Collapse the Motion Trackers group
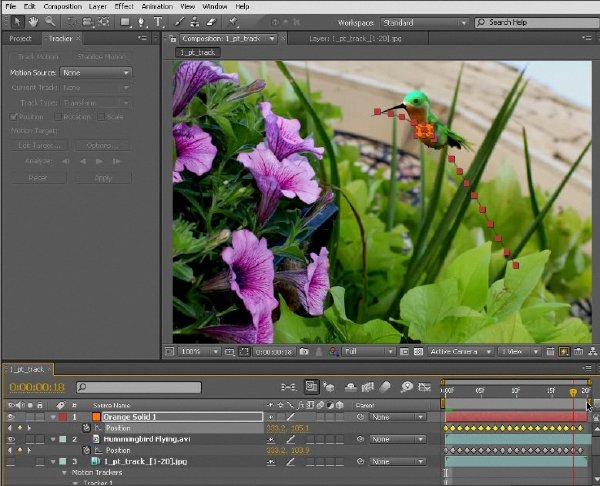 (64, 473)
